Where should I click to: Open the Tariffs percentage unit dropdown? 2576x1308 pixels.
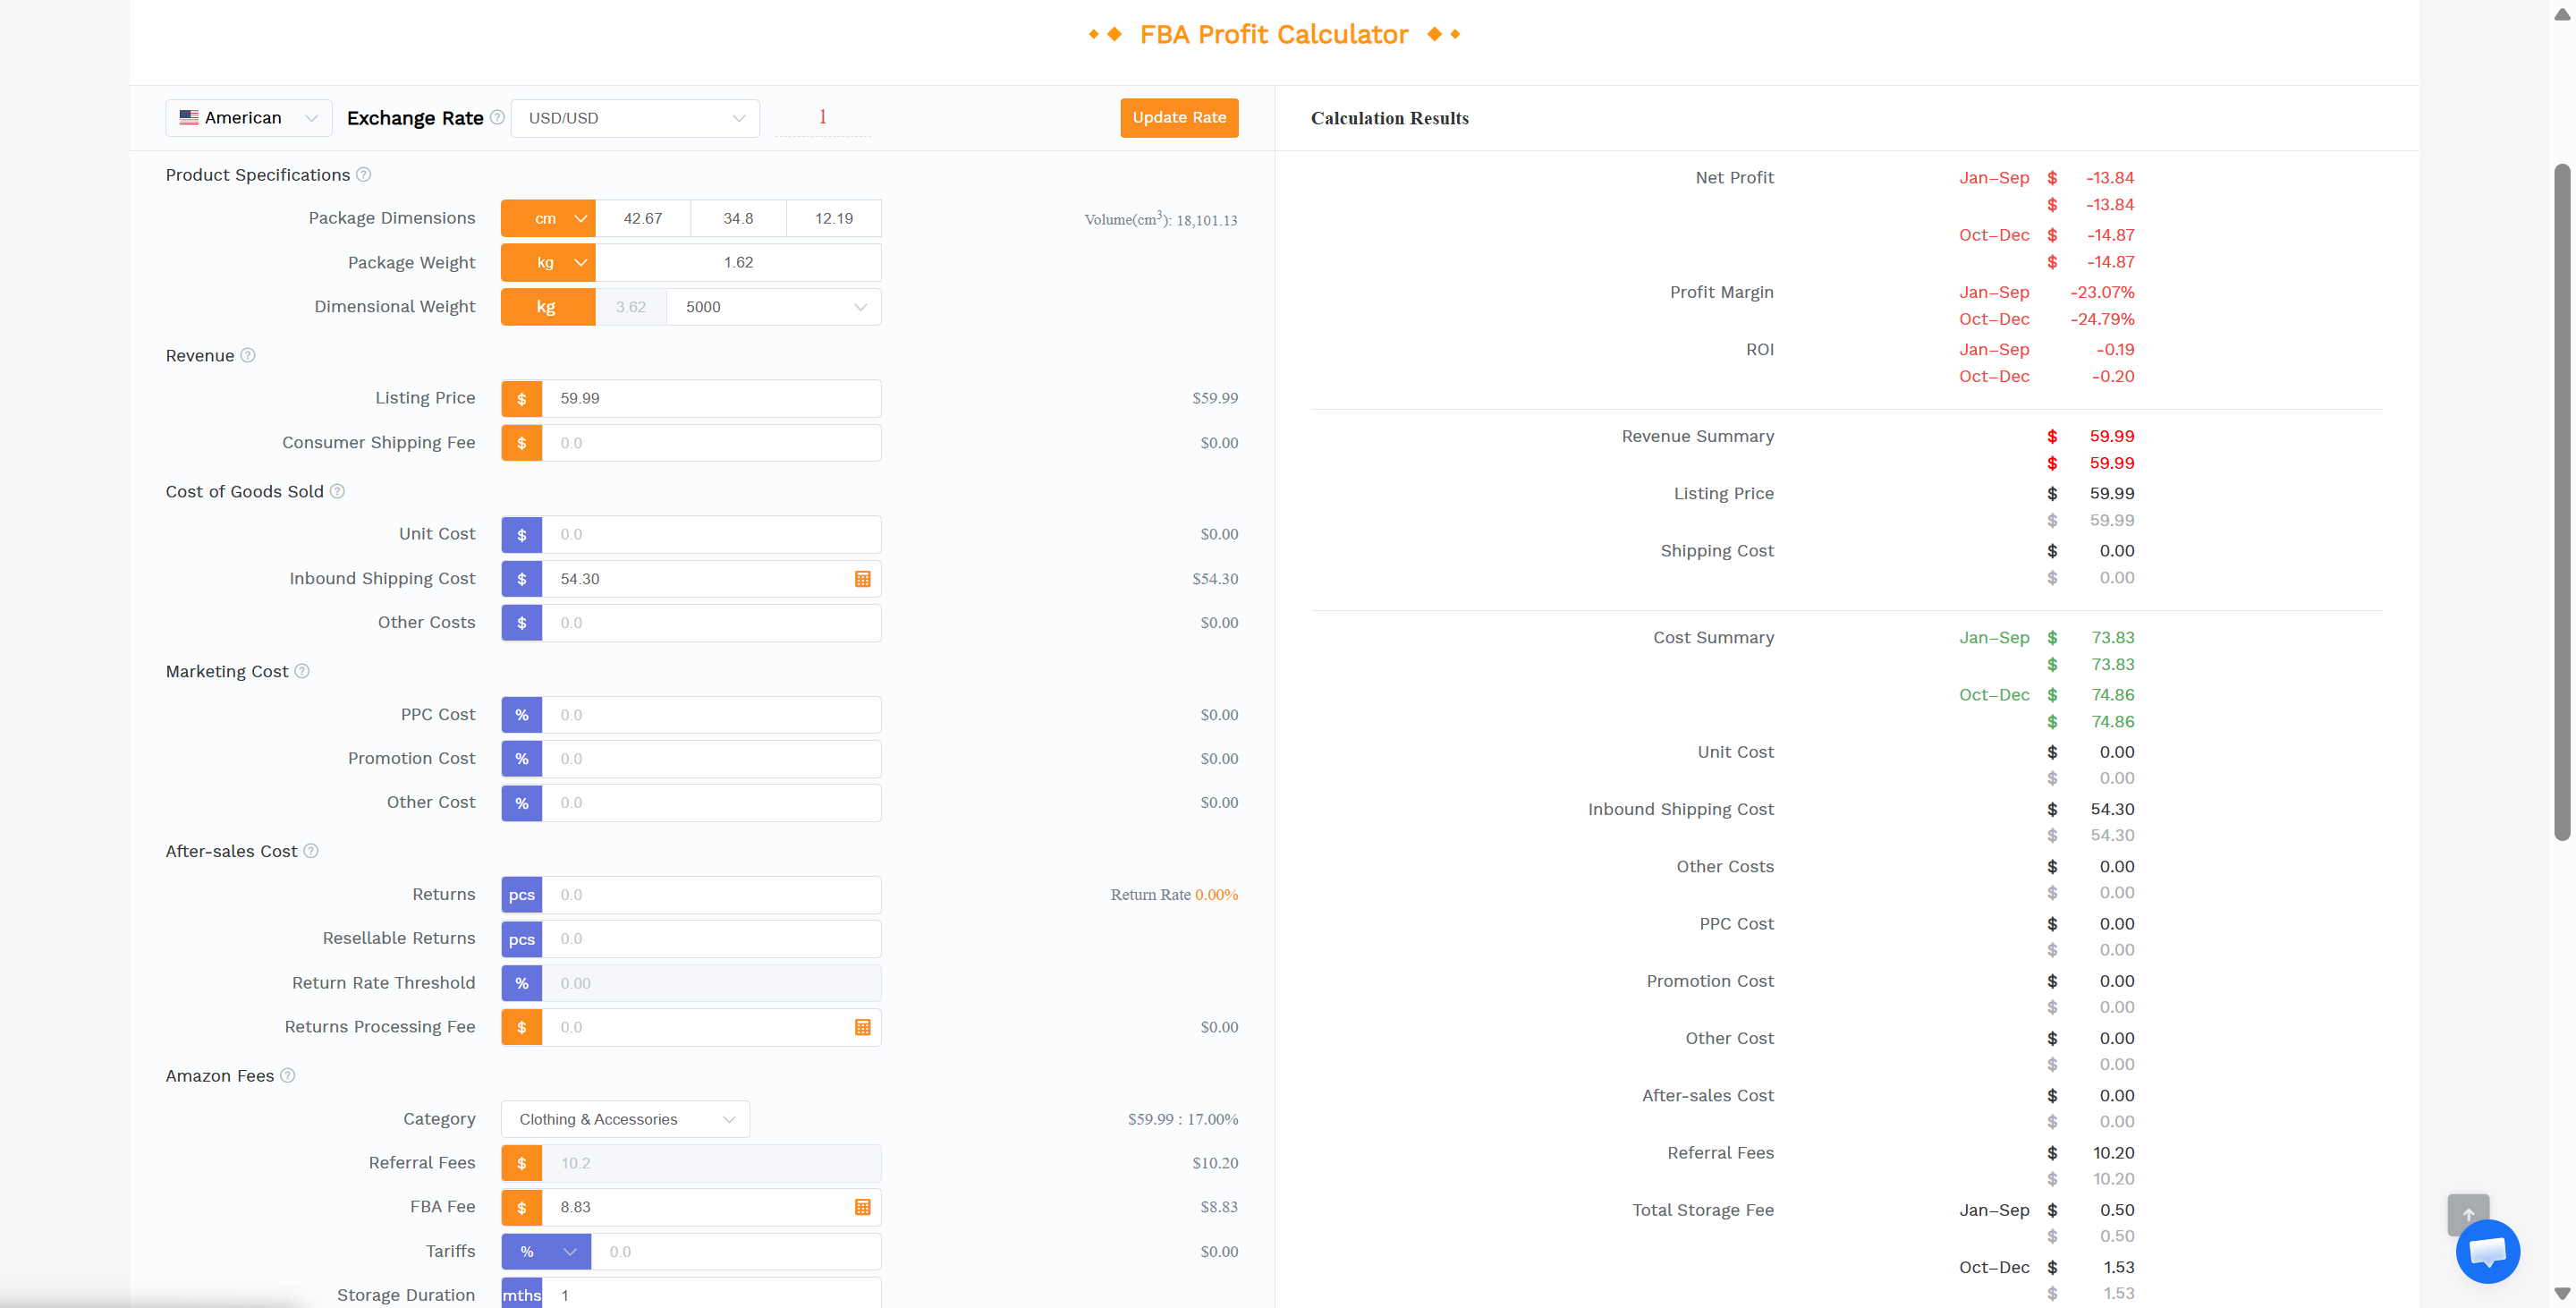tap(546, 1251)
